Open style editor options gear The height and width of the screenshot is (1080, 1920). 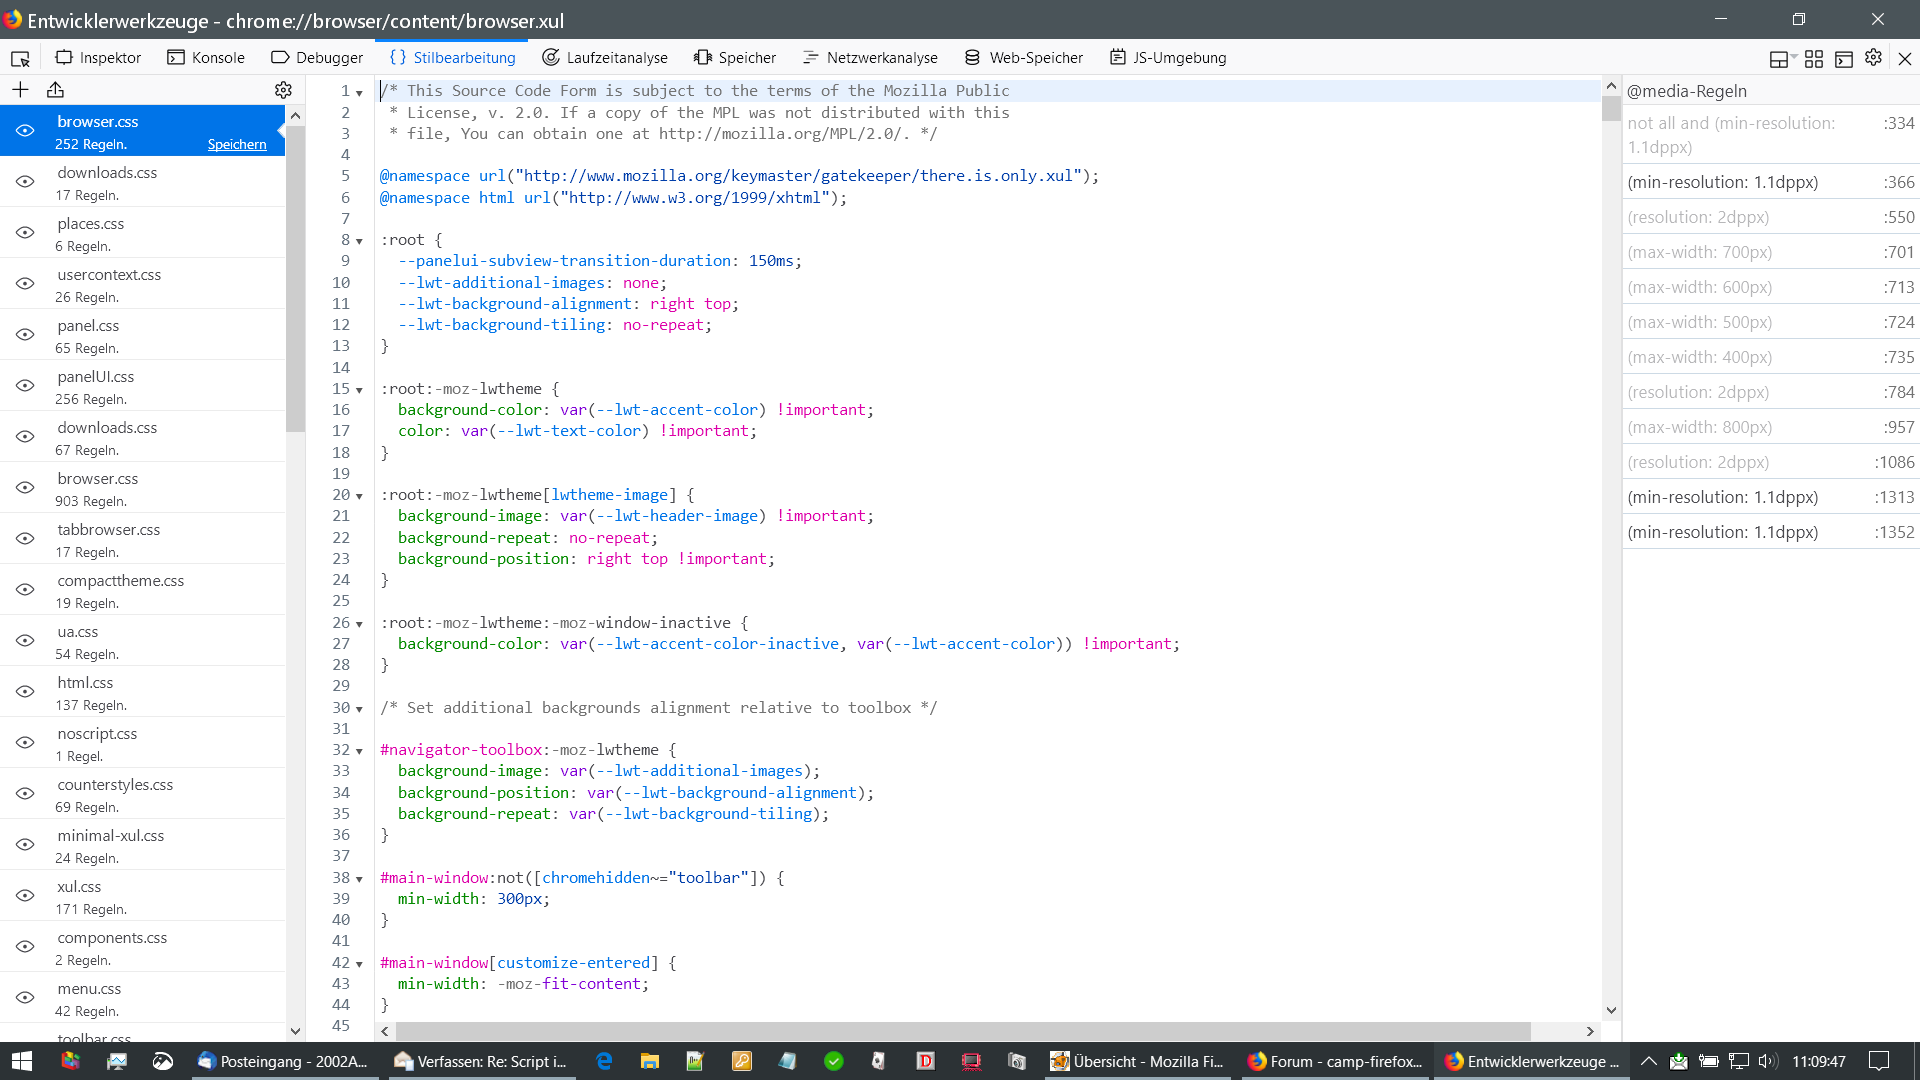(283, 90)
